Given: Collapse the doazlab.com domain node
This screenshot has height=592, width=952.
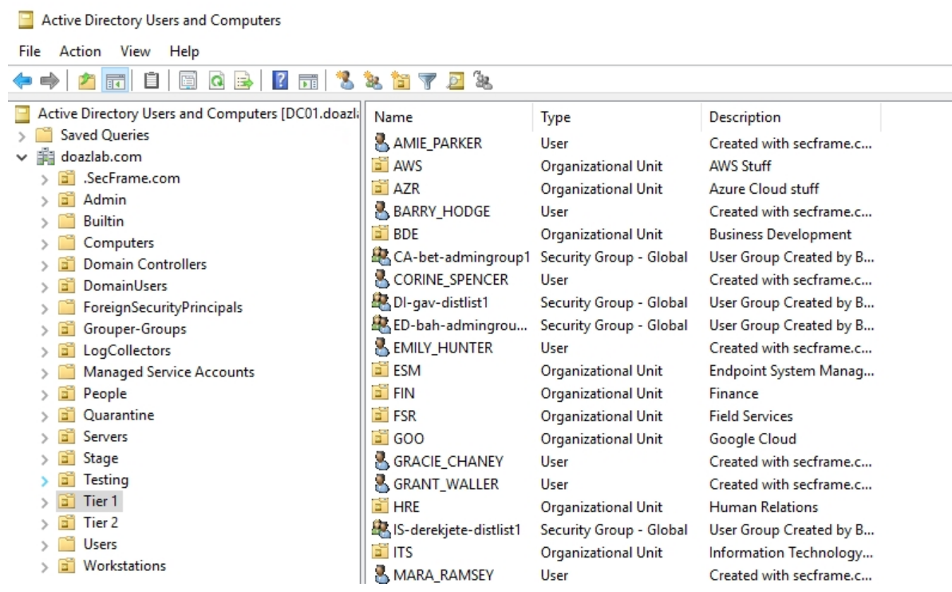Looking at the screenshot, I should pyautogui.click(x=22, y=157).
